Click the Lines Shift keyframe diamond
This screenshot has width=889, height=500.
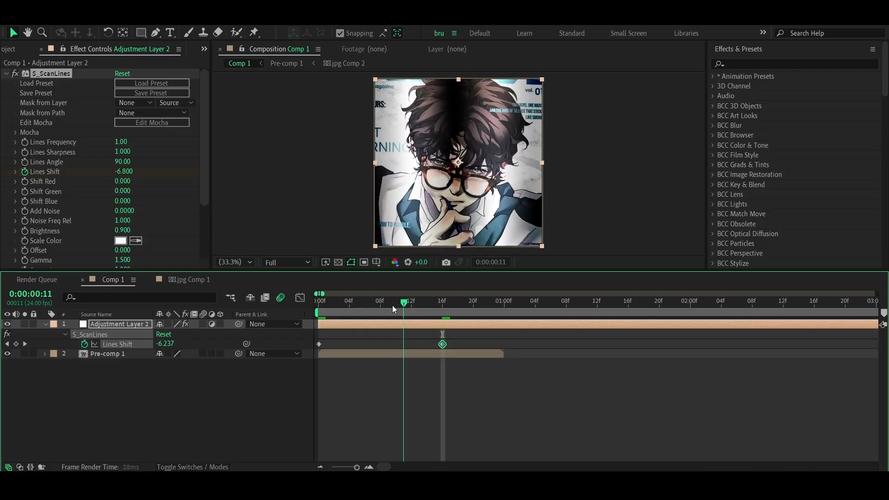(442, 344)
